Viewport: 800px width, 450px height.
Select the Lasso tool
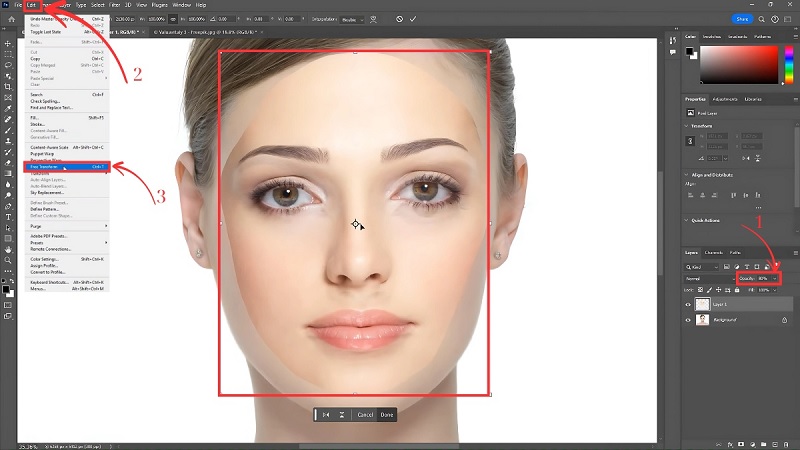pos(8,65)
